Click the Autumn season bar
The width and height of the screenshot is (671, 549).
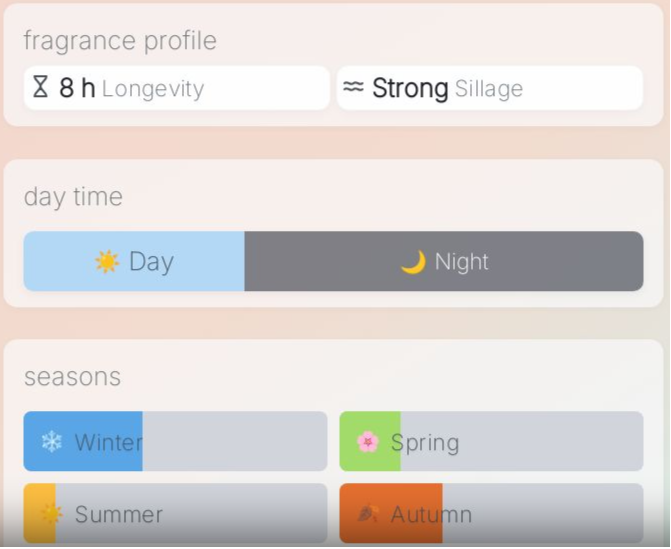pyautogui.click(x=491, y=514)
